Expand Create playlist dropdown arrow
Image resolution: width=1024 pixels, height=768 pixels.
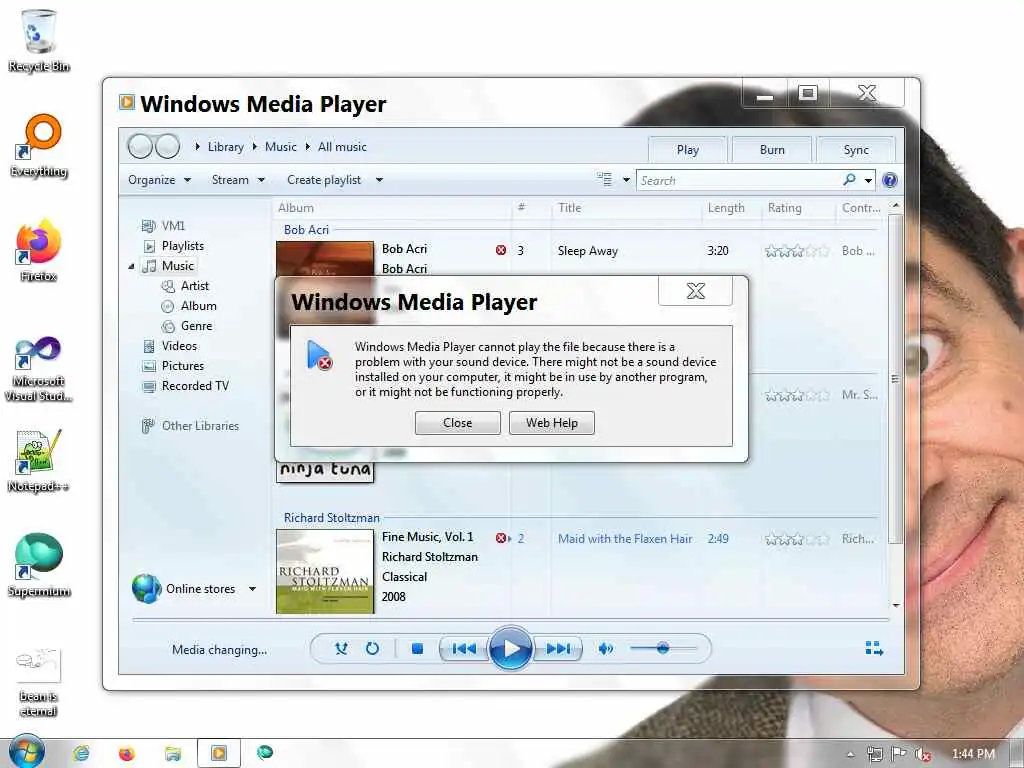(379, 180)
